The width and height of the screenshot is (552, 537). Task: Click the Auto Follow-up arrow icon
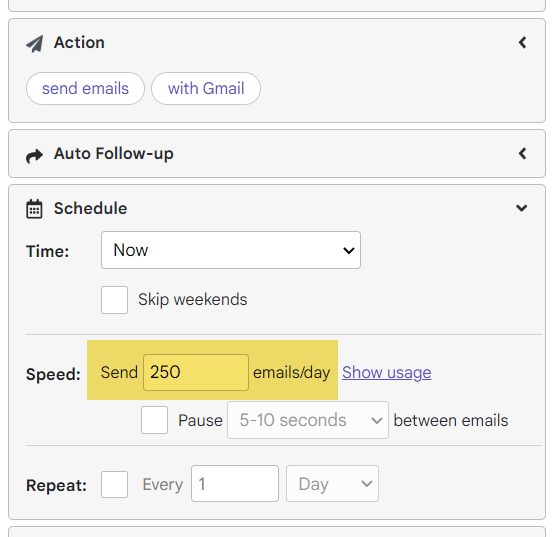coord(34,155)
